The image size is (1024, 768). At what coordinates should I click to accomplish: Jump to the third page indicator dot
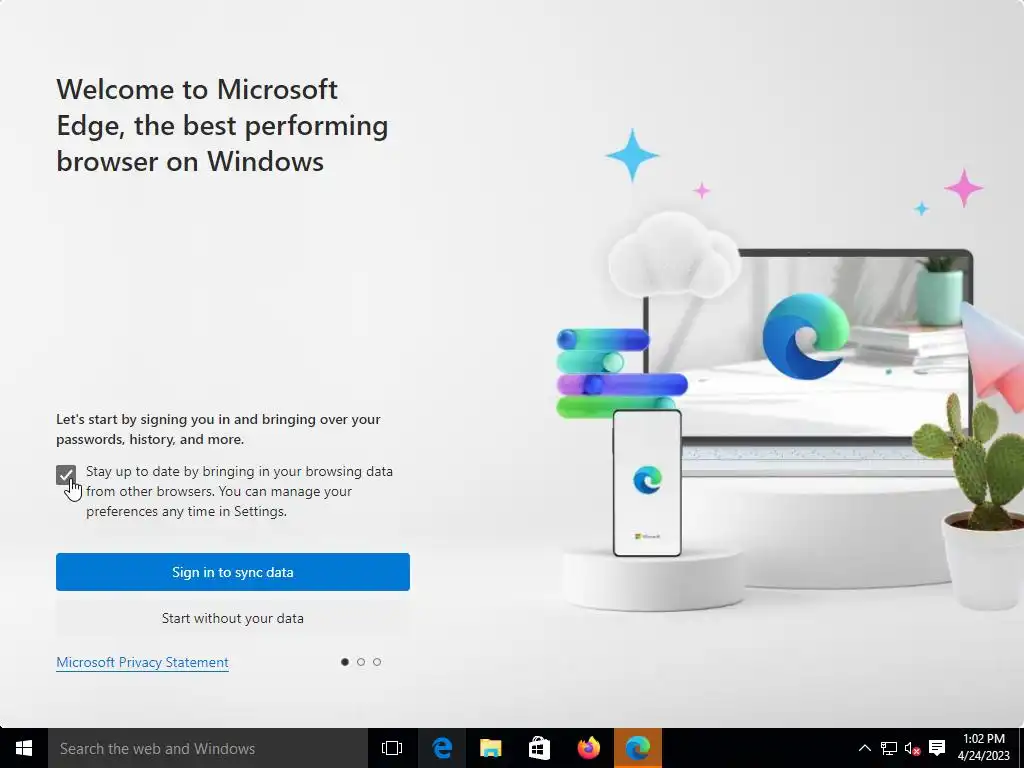pos(377,662)
